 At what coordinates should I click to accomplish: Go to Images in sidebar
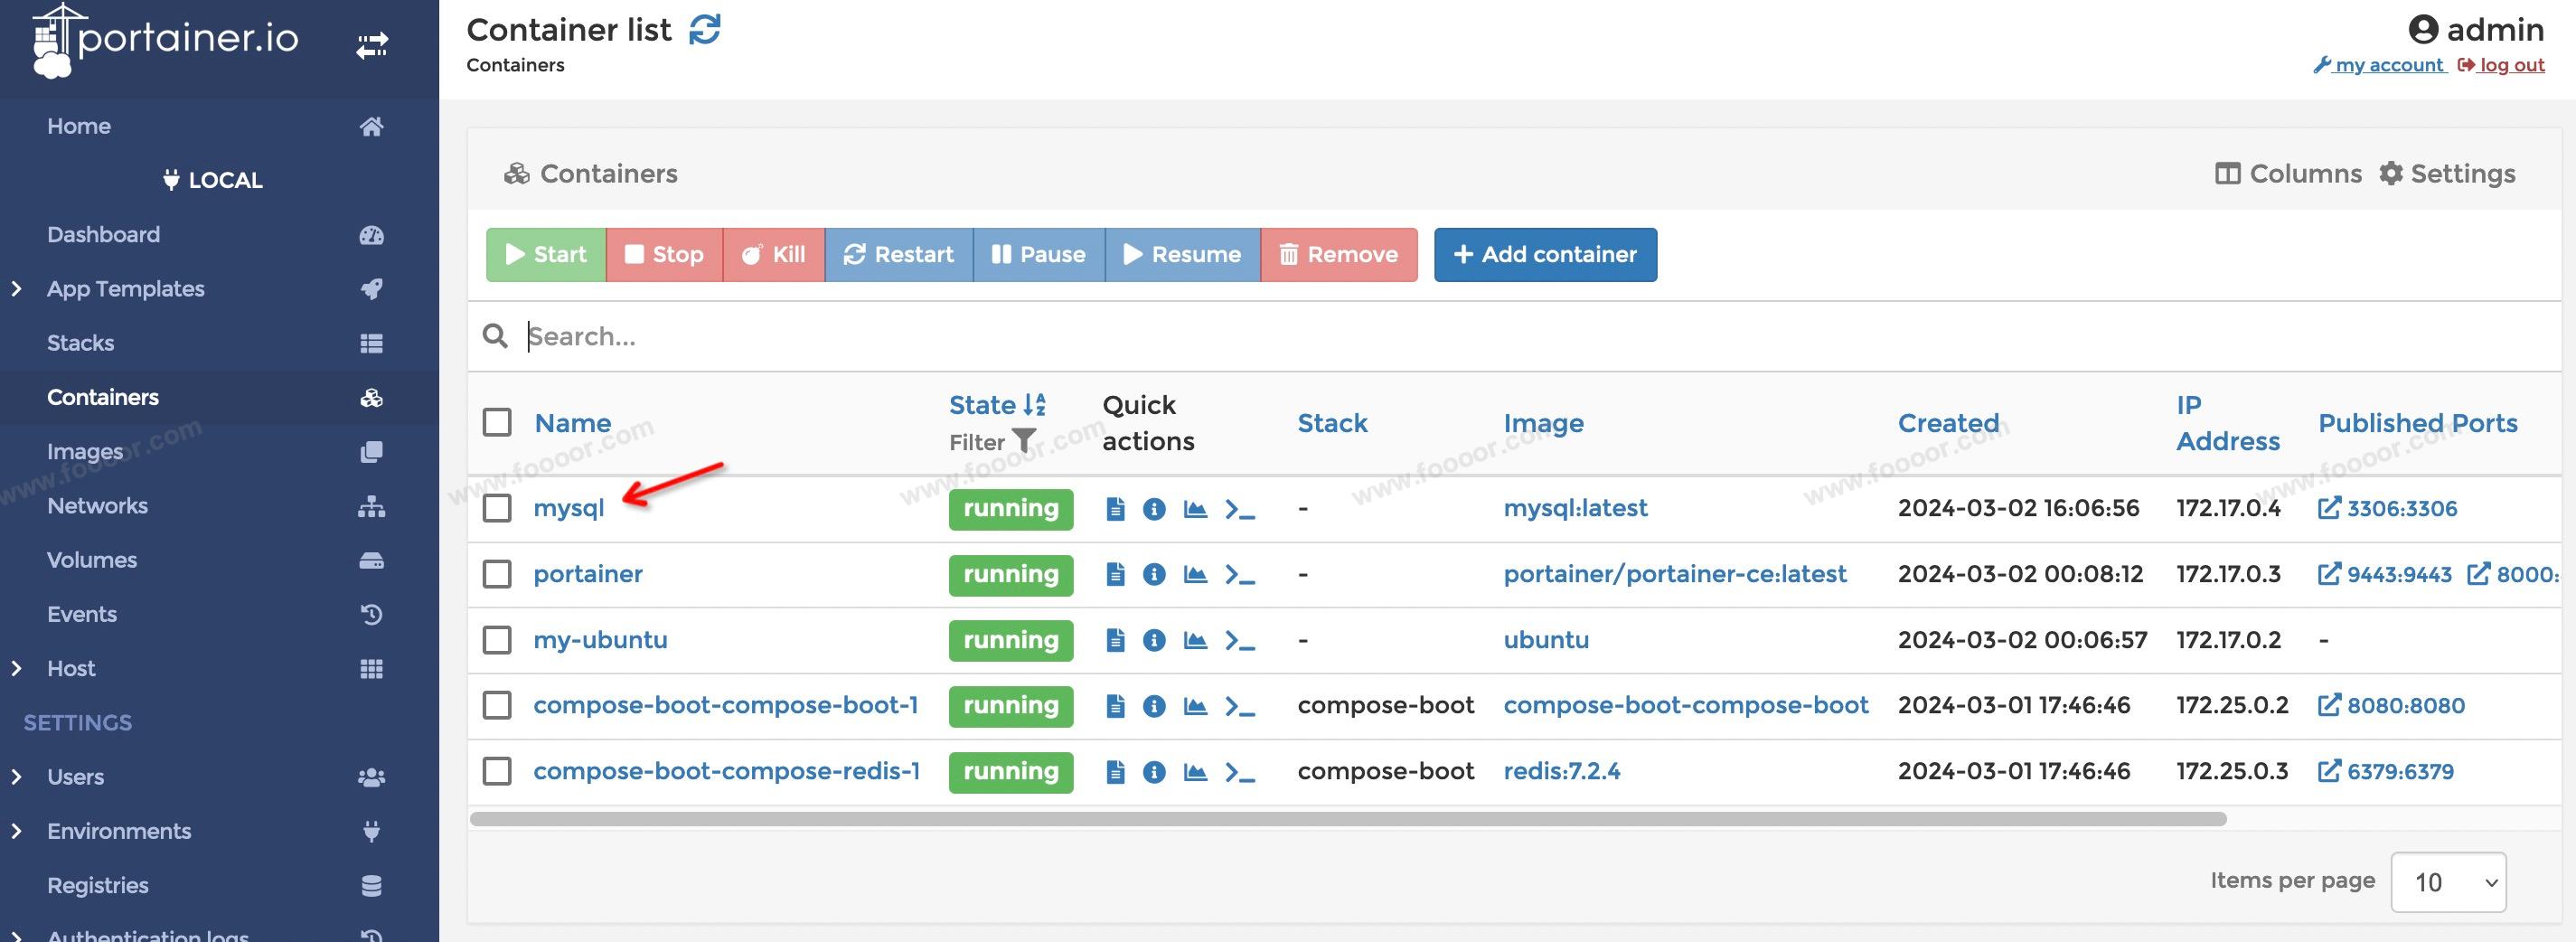[x=85, y=451]
